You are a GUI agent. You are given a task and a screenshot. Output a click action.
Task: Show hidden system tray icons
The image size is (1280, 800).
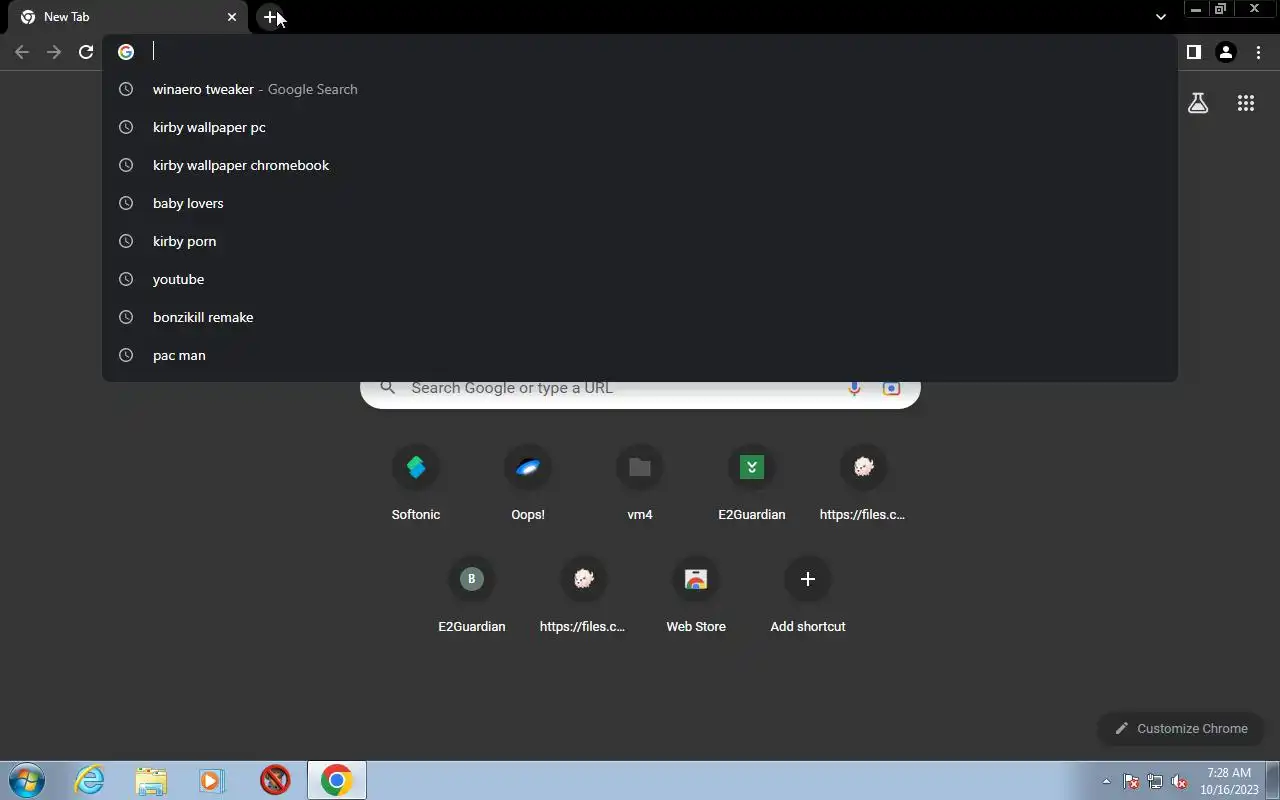point(1106,781)
